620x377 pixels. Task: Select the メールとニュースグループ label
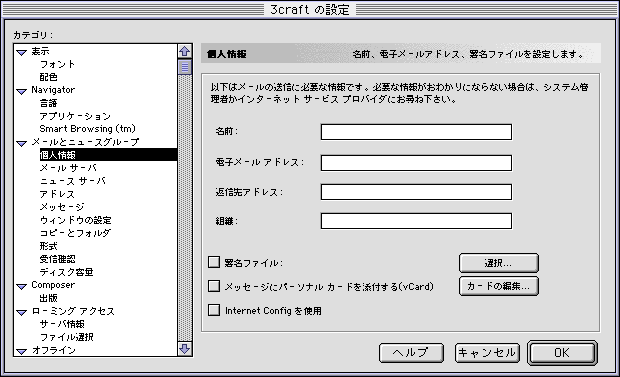tap(85, 142)
